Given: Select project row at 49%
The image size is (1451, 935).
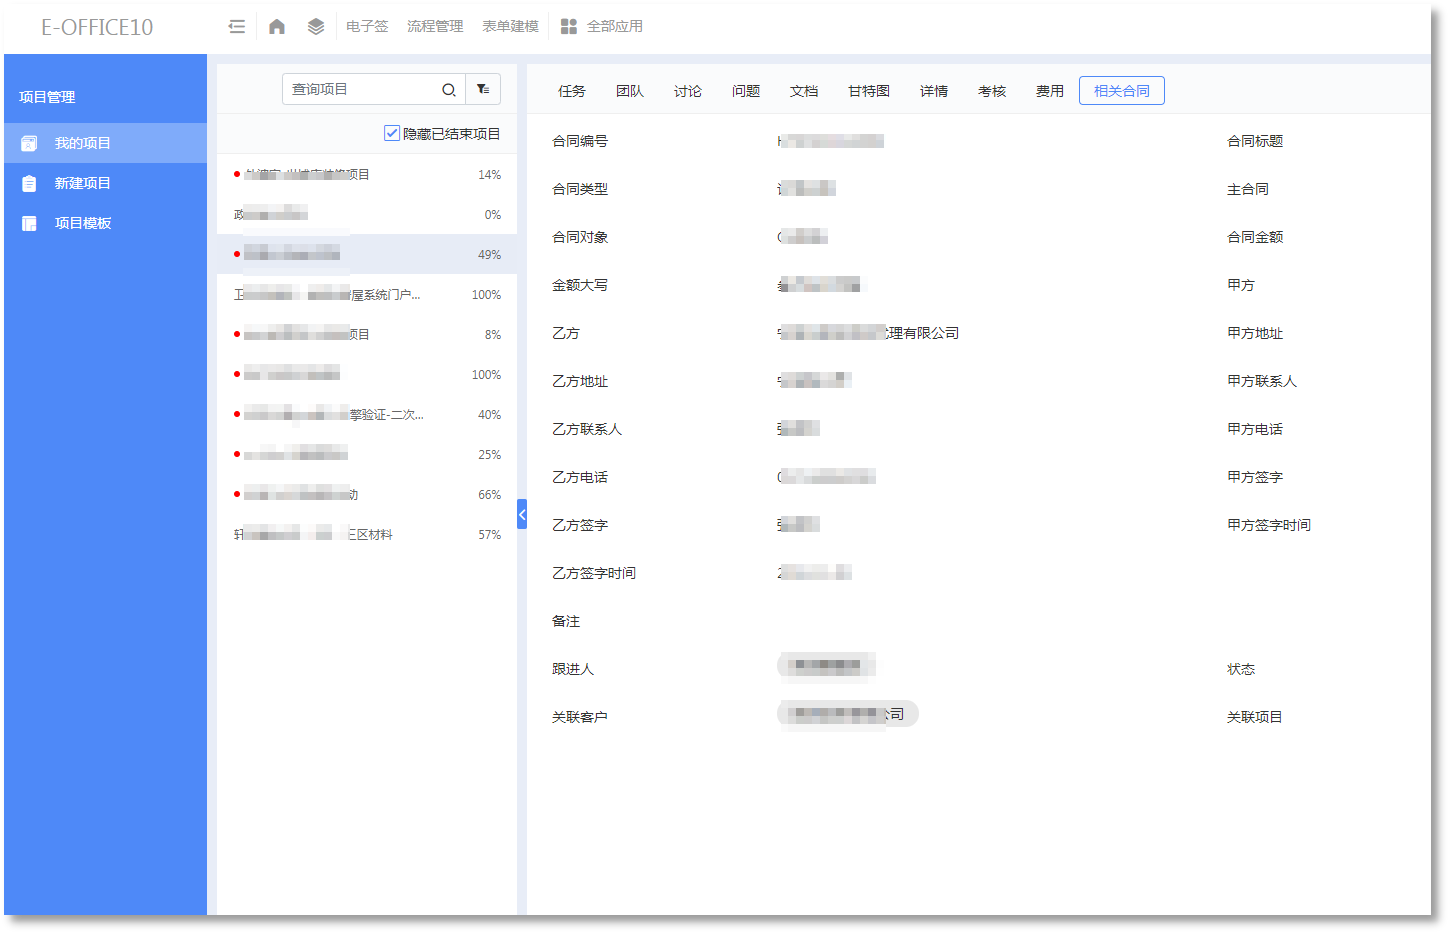Looking at the screenshot, I should pyautogui.click(x=367, y=254).
